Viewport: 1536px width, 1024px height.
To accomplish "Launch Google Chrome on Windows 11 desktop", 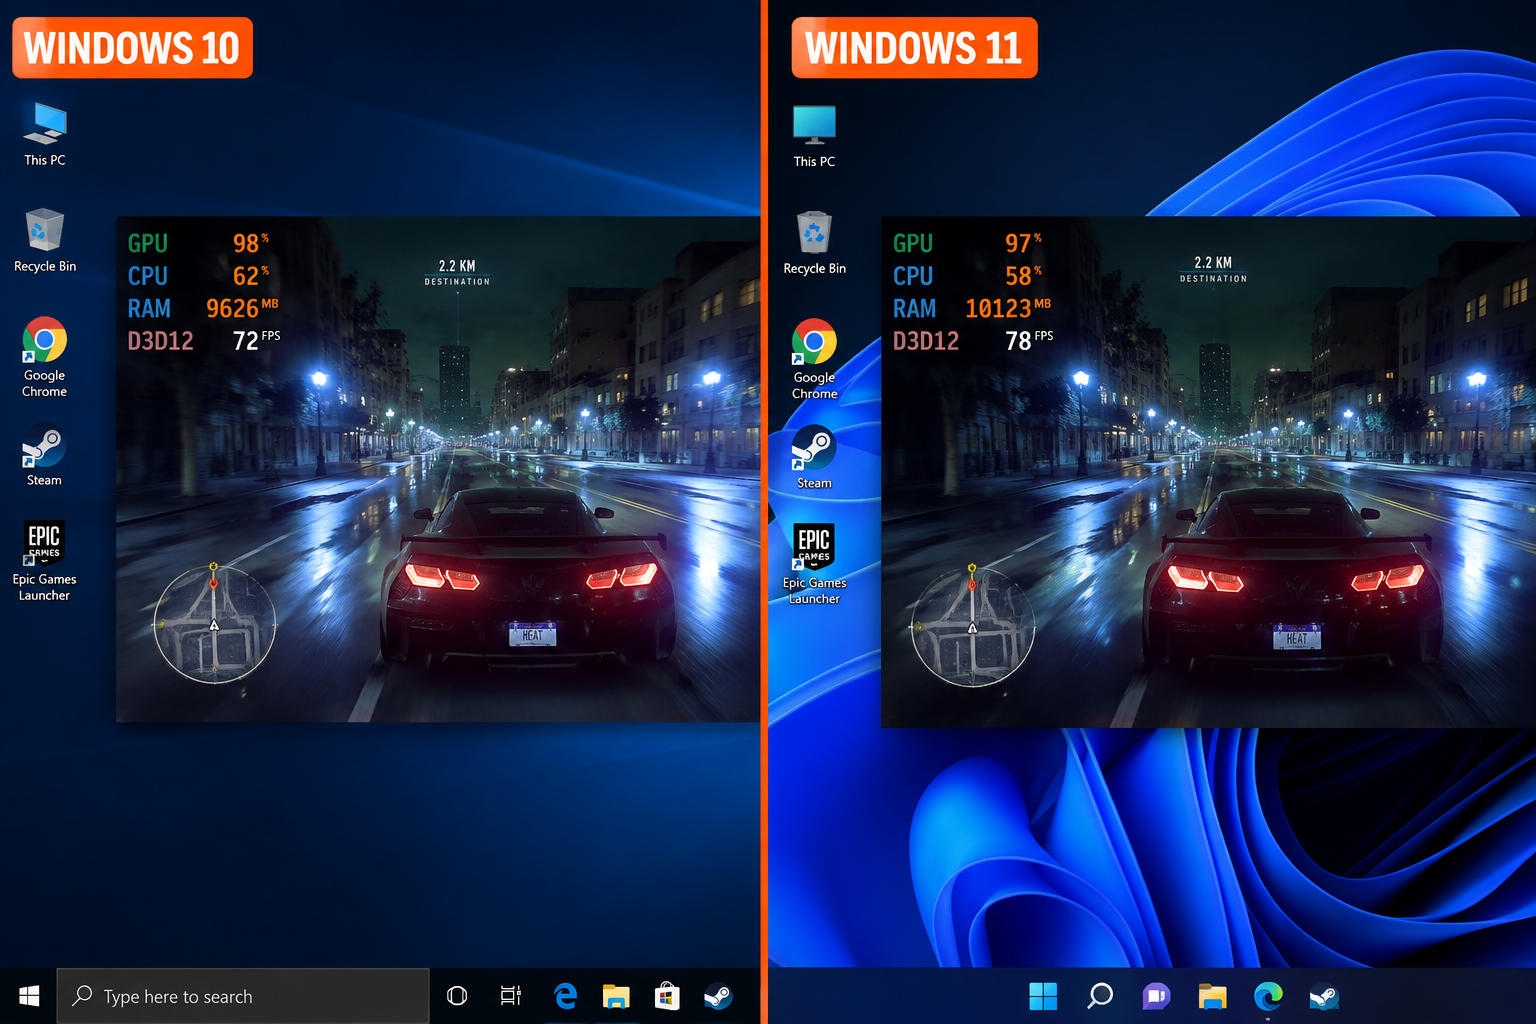I will (x=814, y=359).
